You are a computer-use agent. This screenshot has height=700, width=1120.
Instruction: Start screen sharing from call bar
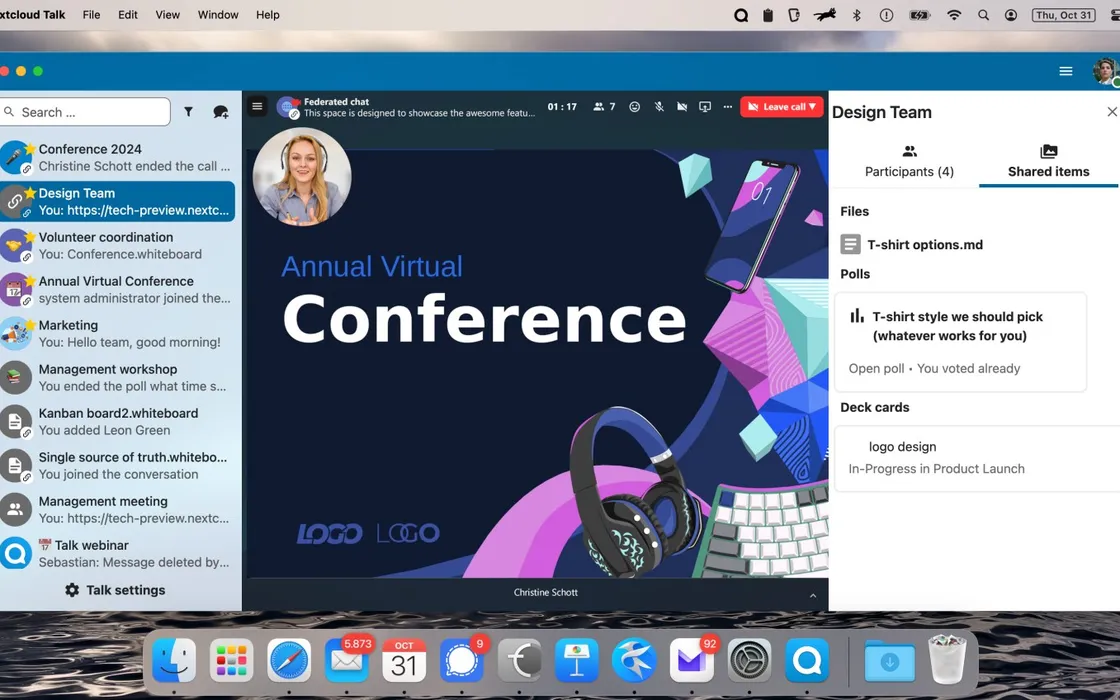point(705,106)
